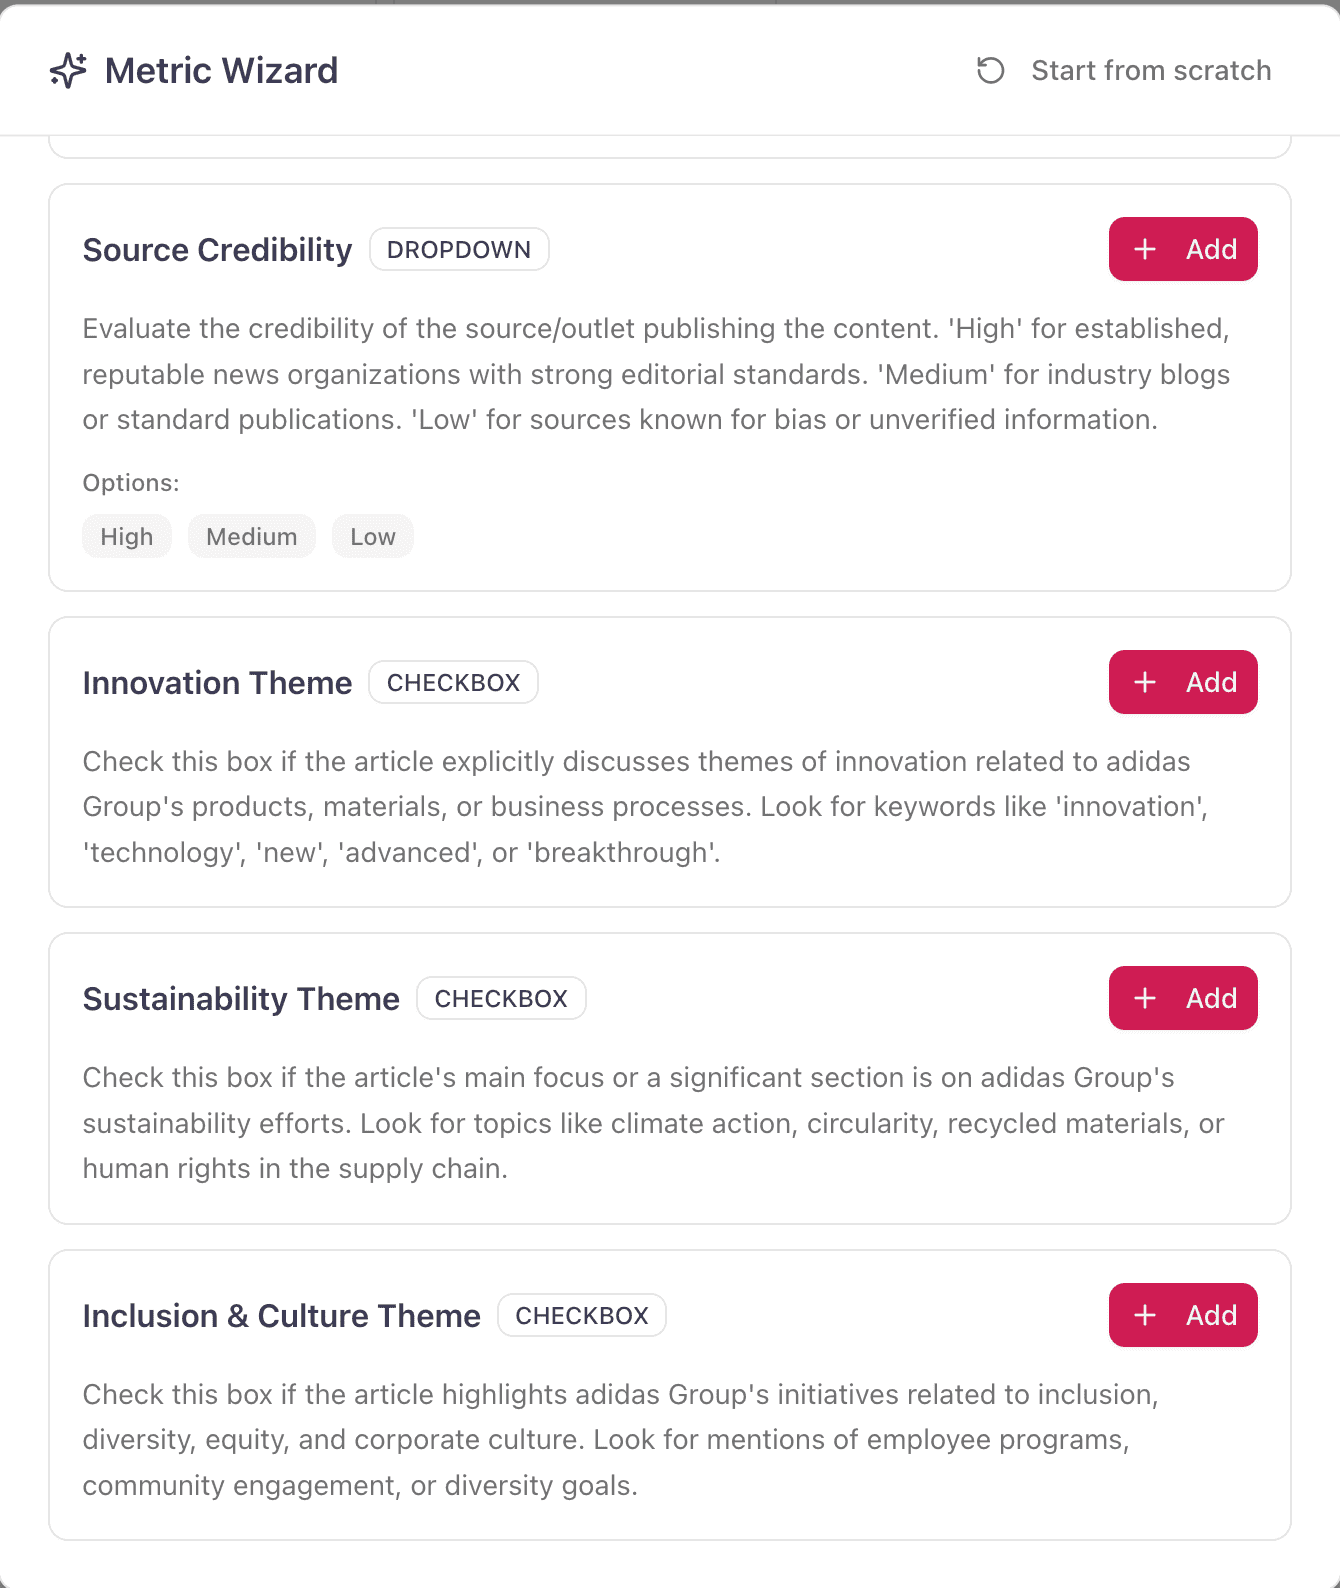Viewport: 1340px width, 1588px height.
Task: Click the CHECKBOX badge beside Inclusion & Culture Theme
Action: 582,1316
